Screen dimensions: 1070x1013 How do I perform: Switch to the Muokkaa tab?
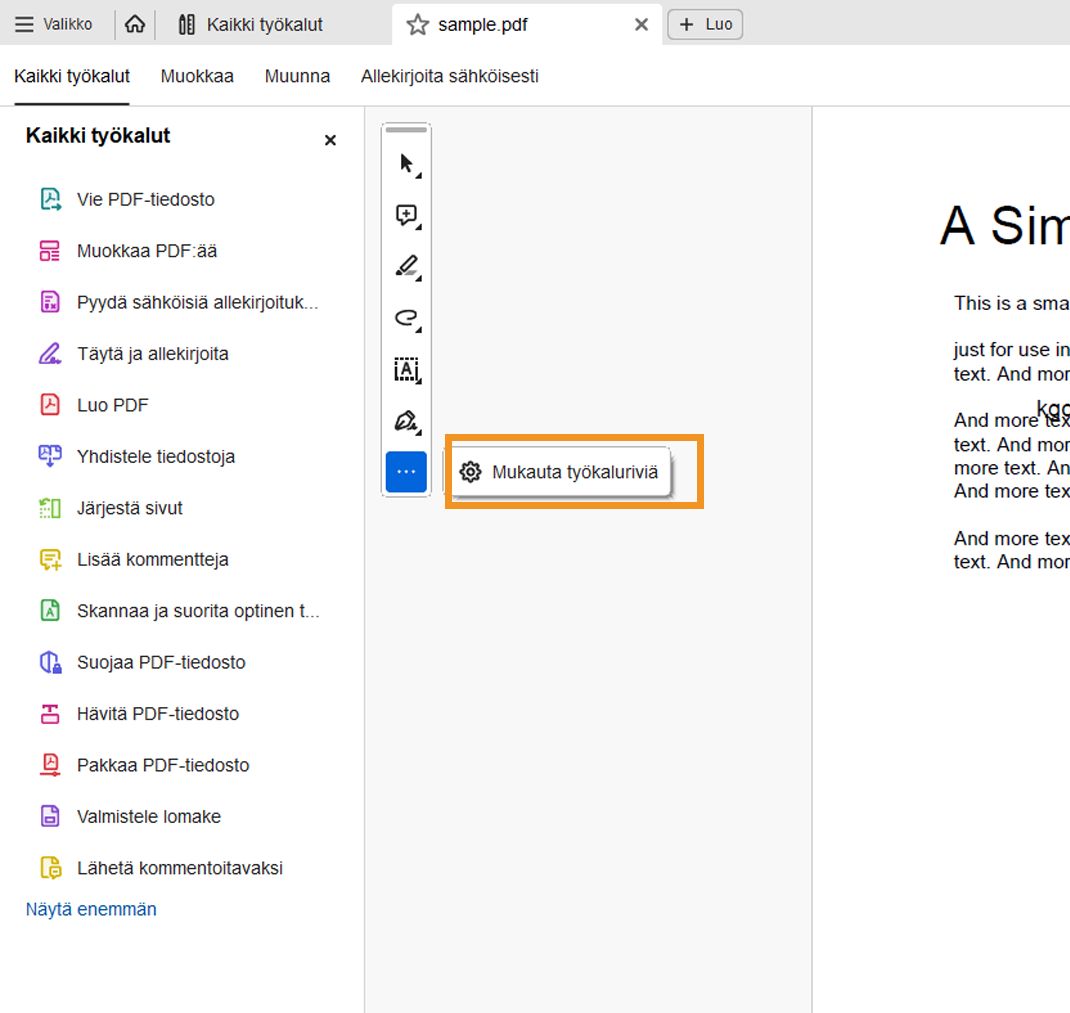pos(197,76)
